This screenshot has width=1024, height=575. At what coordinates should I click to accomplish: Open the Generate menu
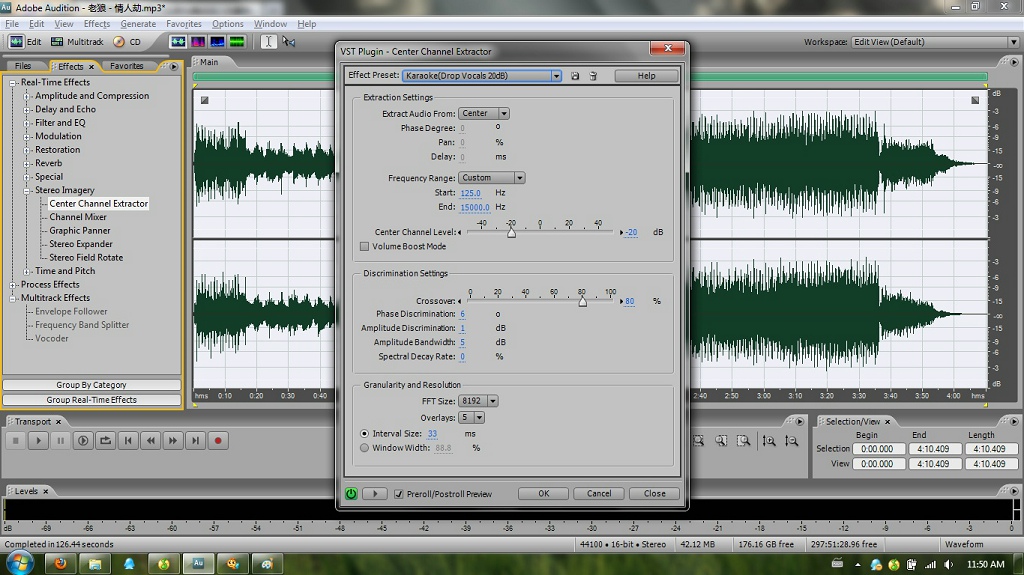tap(138, 24)
